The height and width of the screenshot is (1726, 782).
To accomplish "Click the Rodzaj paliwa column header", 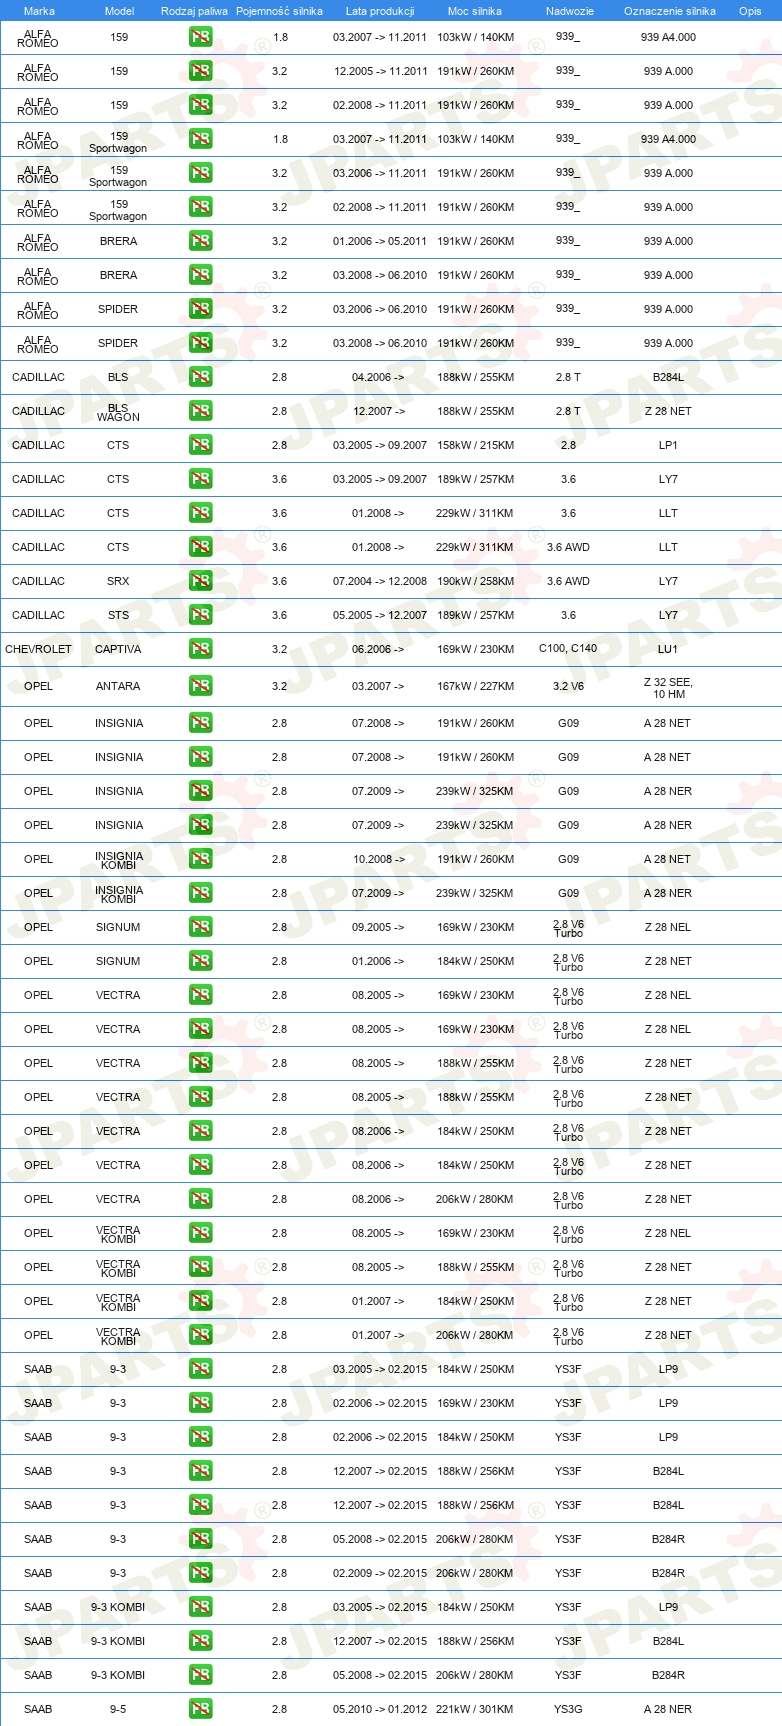I will [194, 11].
